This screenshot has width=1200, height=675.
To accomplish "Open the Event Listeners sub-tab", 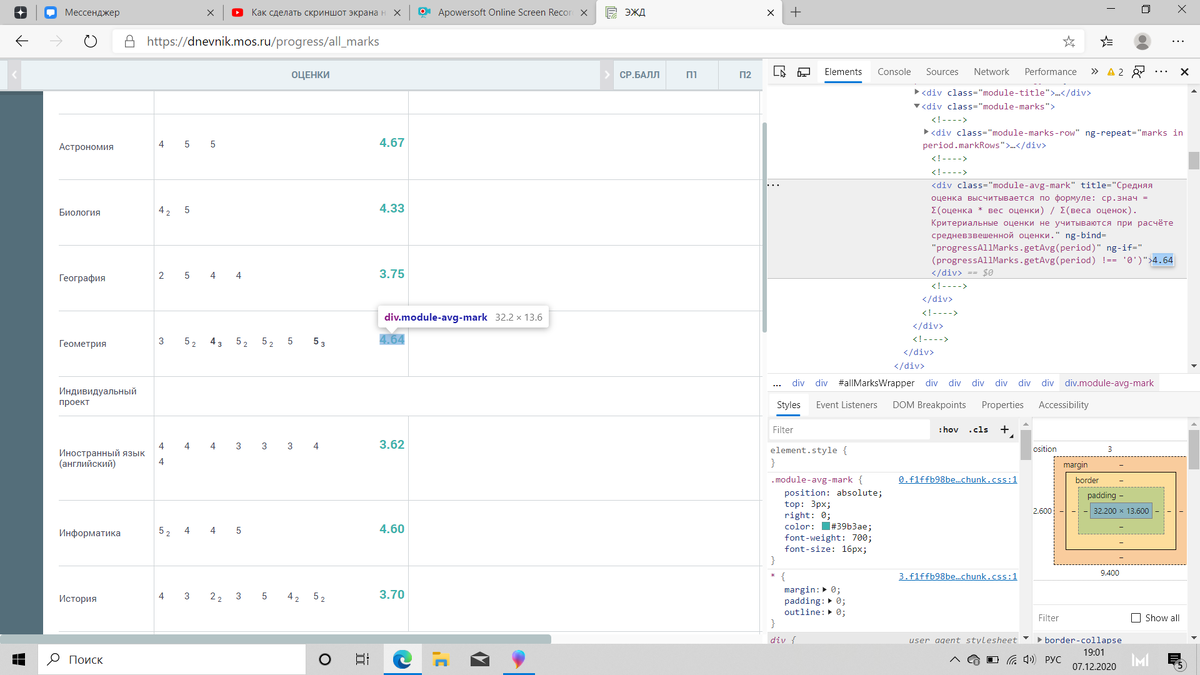I will tap(846, 405).
